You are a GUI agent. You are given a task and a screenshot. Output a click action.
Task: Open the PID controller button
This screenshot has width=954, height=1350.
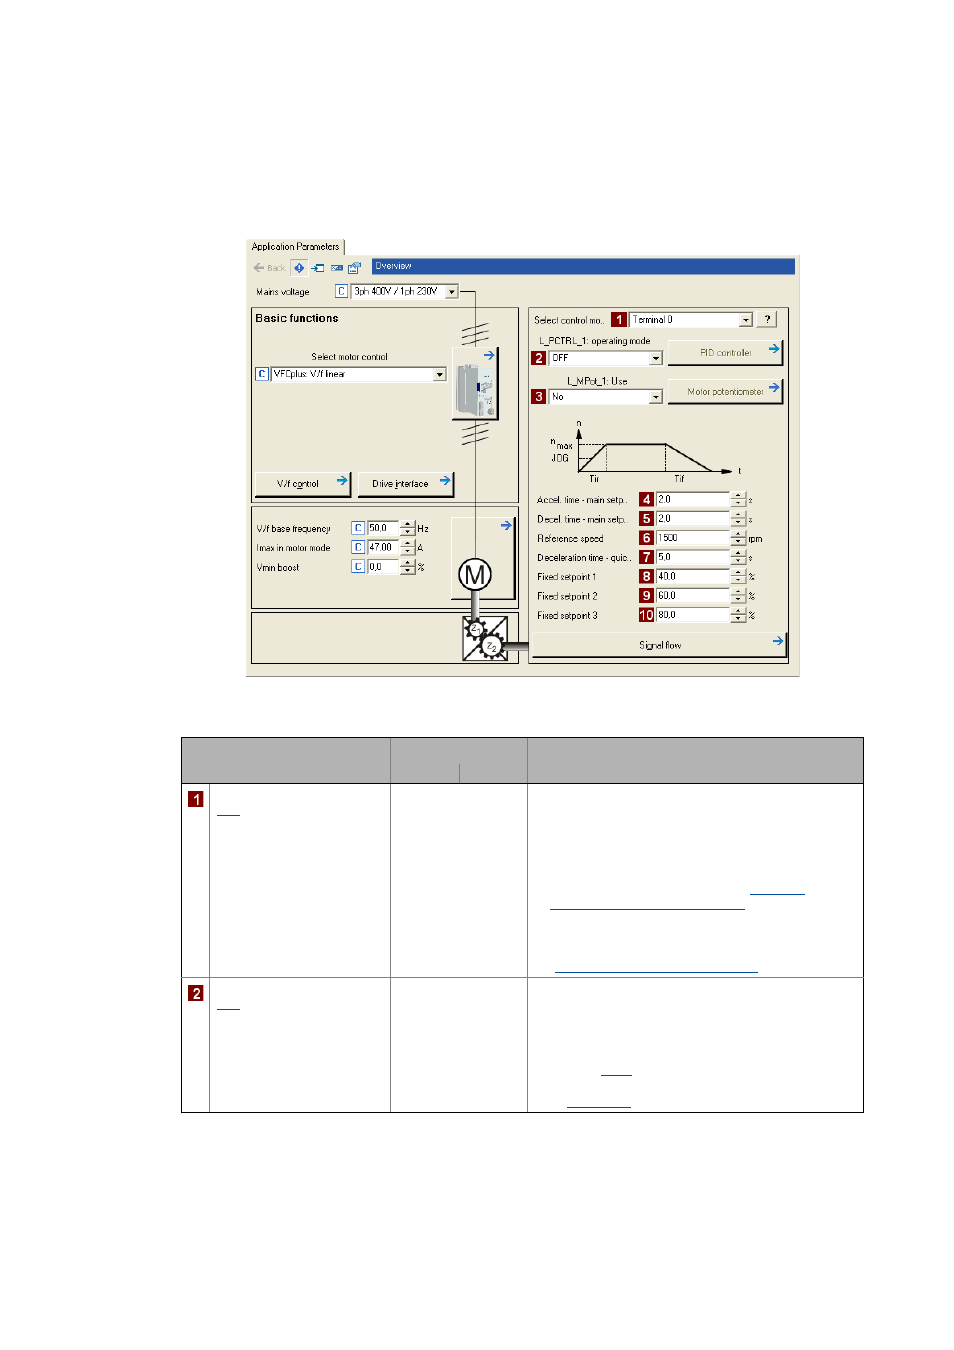point(725,353)
